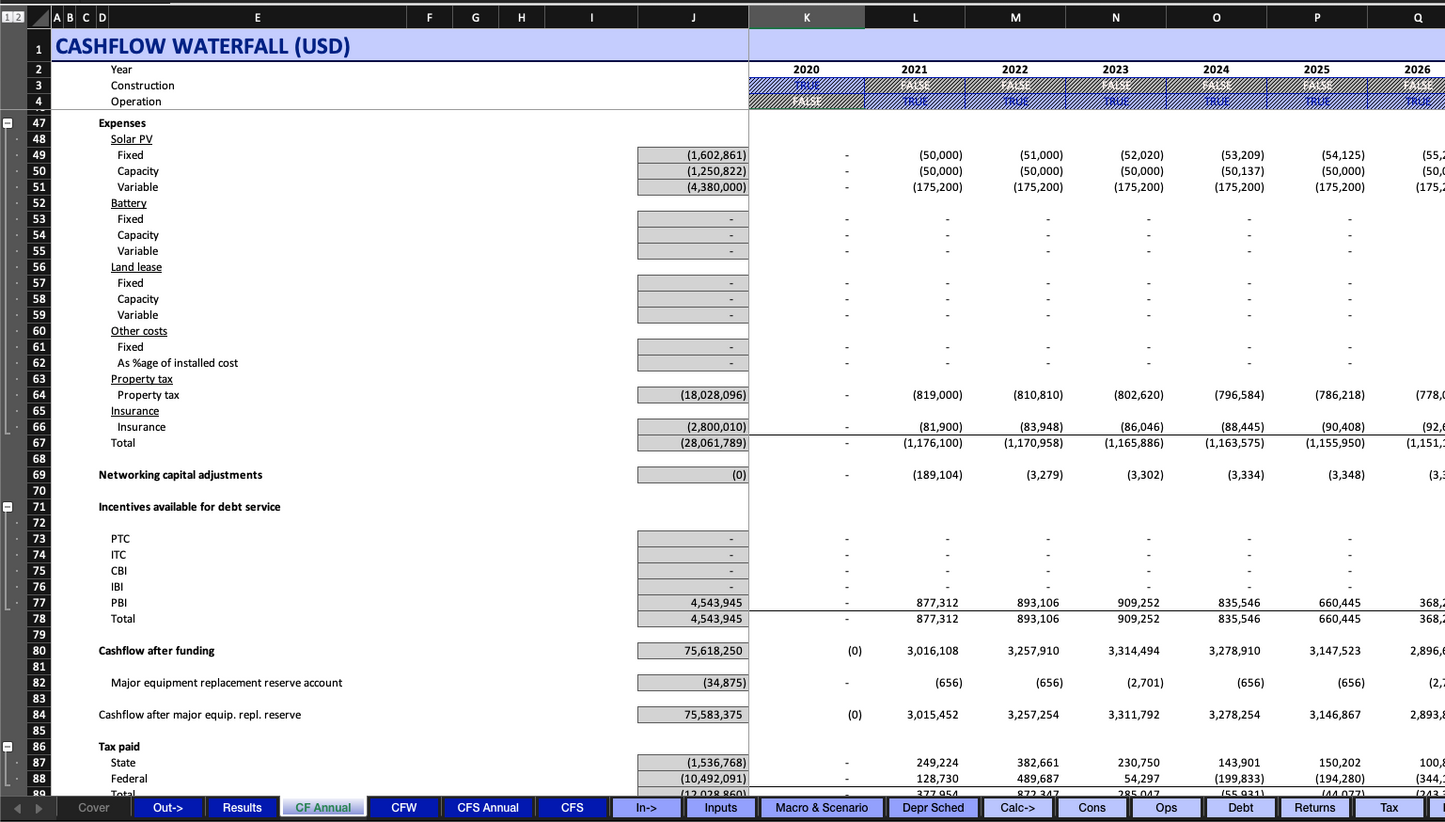Click the Select All corner triangle
The height and width of the screenshot is (822, 1445).
coord(38,17)
